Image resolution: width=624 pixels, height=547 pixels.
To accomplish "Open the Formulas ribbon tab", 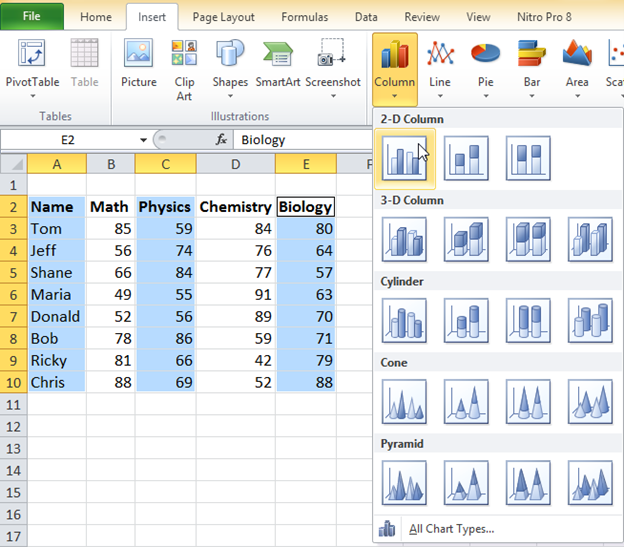I will [304, 17].
